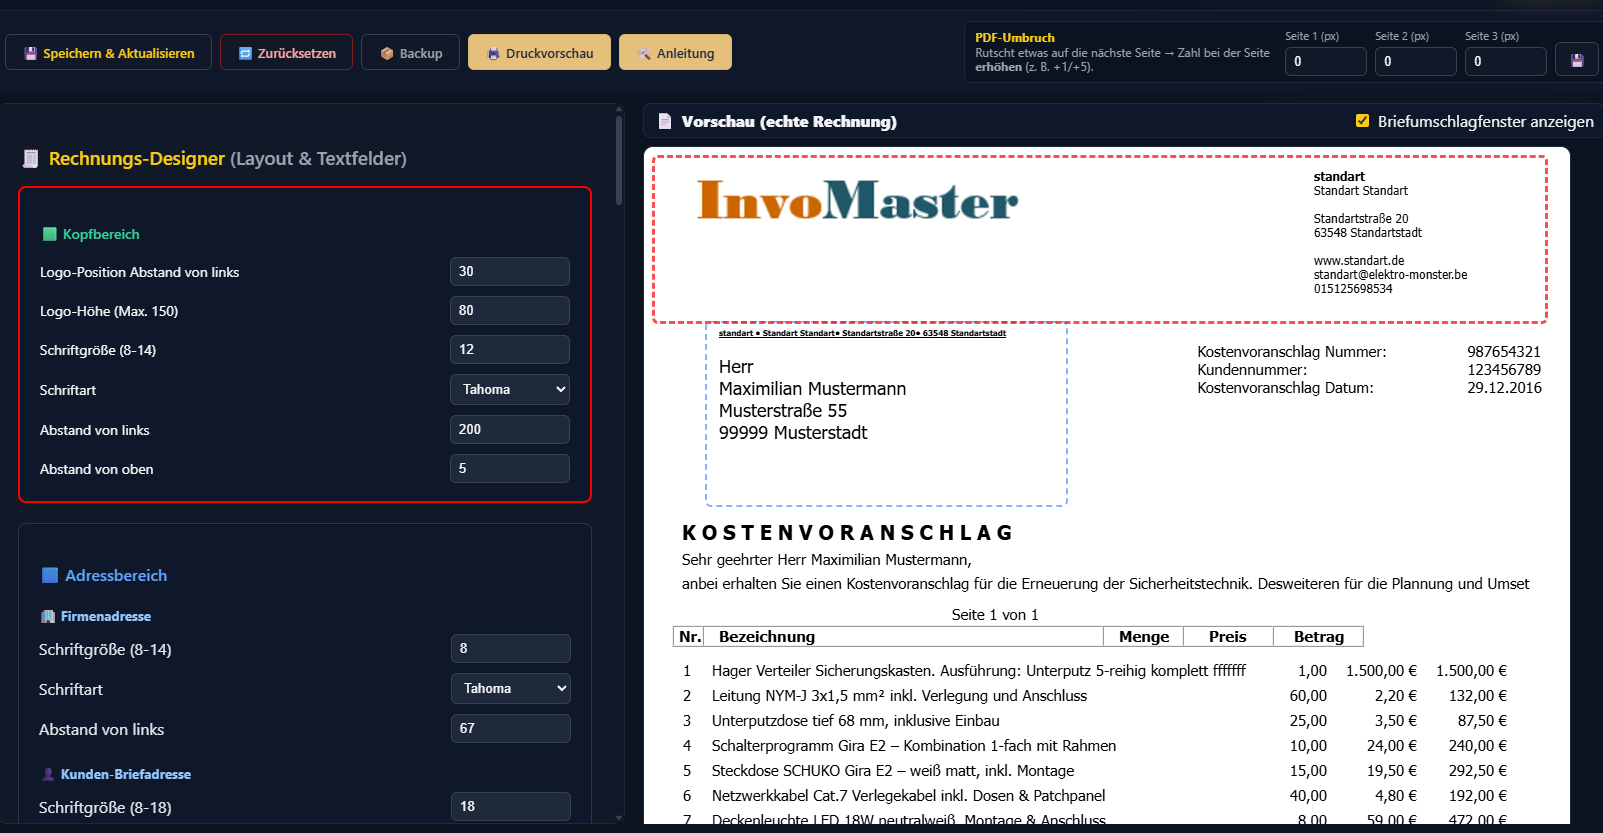Click the blue Adressbereich section icon
The image size is (1603, 833).
tap(50, 575)
